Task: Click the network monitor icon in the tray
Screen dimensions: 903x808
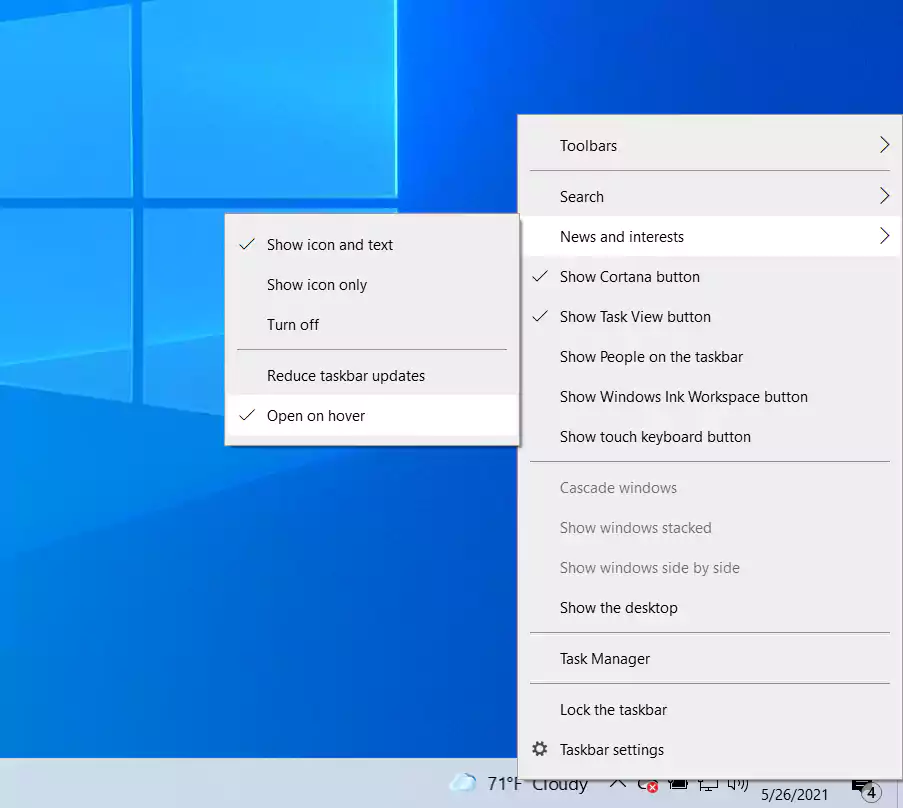Action: (x=708, y=785)
